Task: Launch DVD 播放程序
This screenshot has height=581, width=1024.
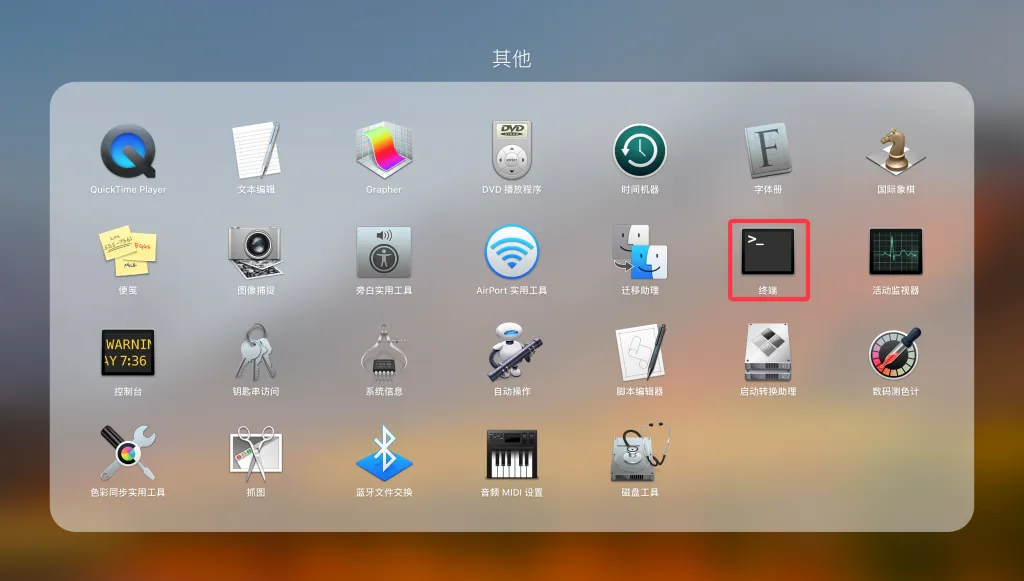Action: (511, 150)
